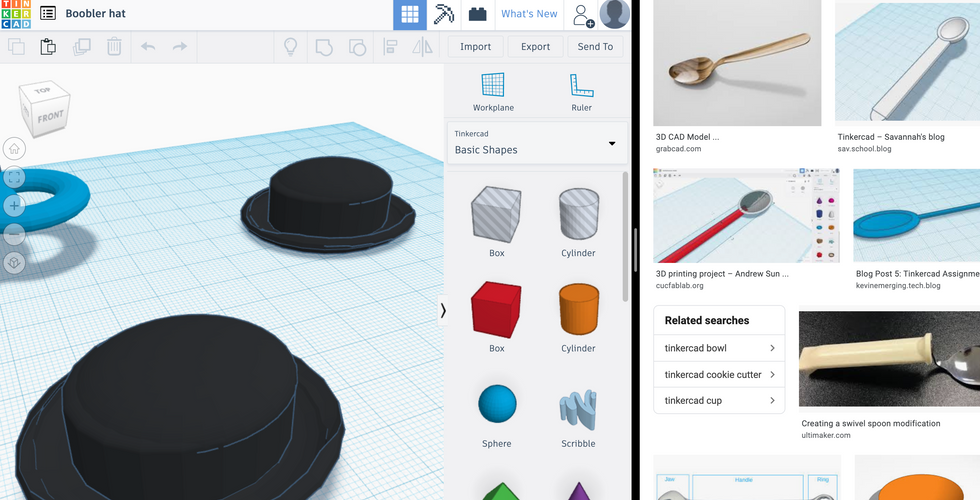The height and width of the screenshot is (500, 980).
Task: Select the 3D design grid view icon
Action: coord(410,14)
